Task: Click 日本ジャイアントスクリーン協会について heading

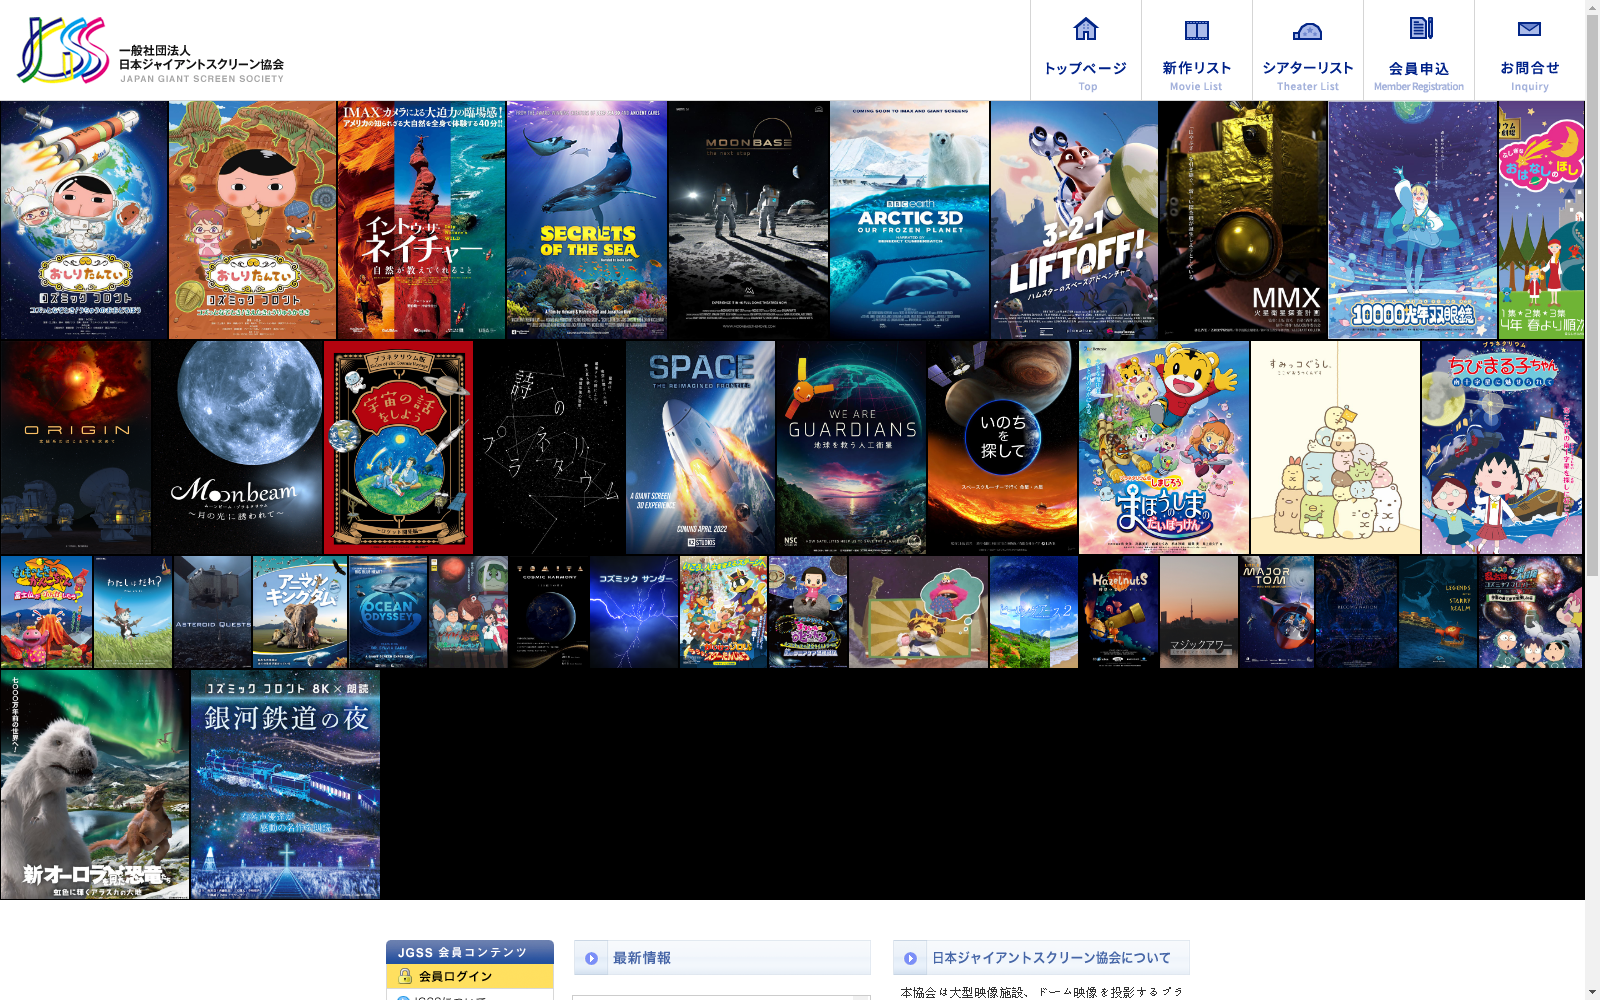Action: point(1051,958)
